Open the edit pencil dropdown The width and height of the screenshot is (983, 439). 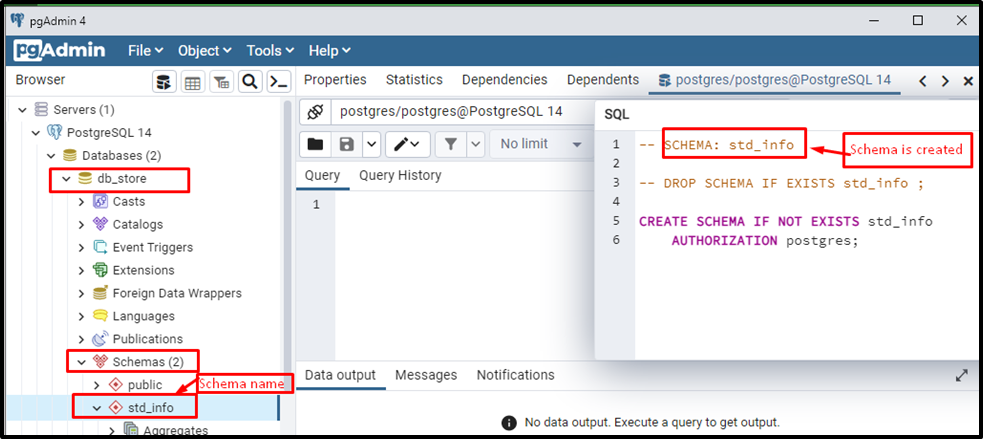(x=407, y=144)
